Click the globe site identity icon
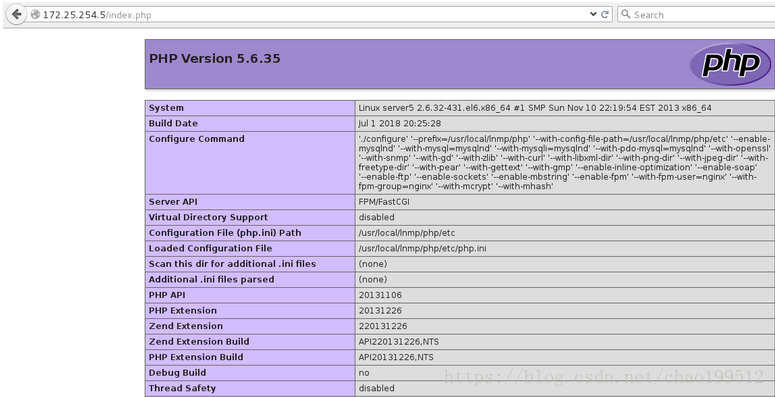775x397 pixels. [35, 15]
